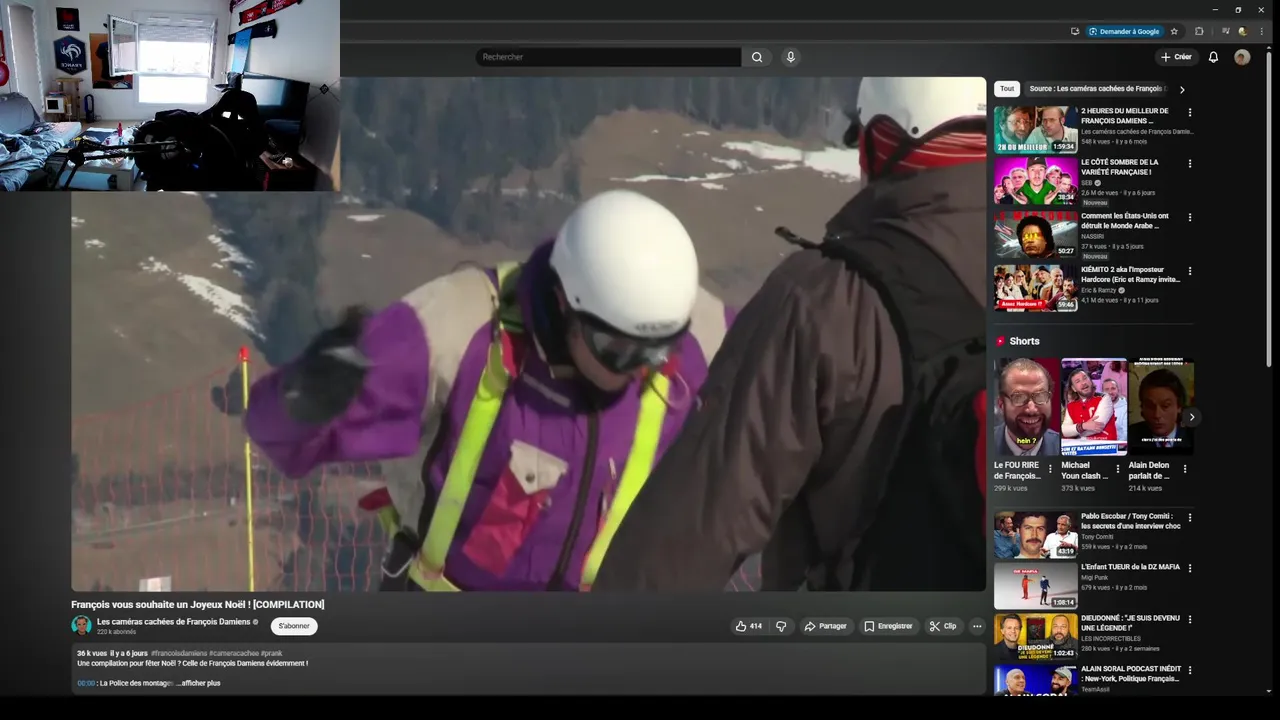Image resolution: width=1280 pixels, height=720 pixels.
Task: Open 'KIEMITO 2 aka l'imposteur' thumbnail
Action: pyautogui.click(x=1035, y=288)
